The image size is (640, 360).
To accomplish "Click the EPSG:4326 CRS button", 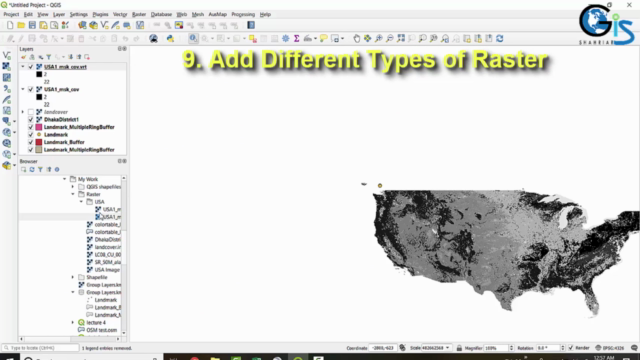I will coord(610,348).
